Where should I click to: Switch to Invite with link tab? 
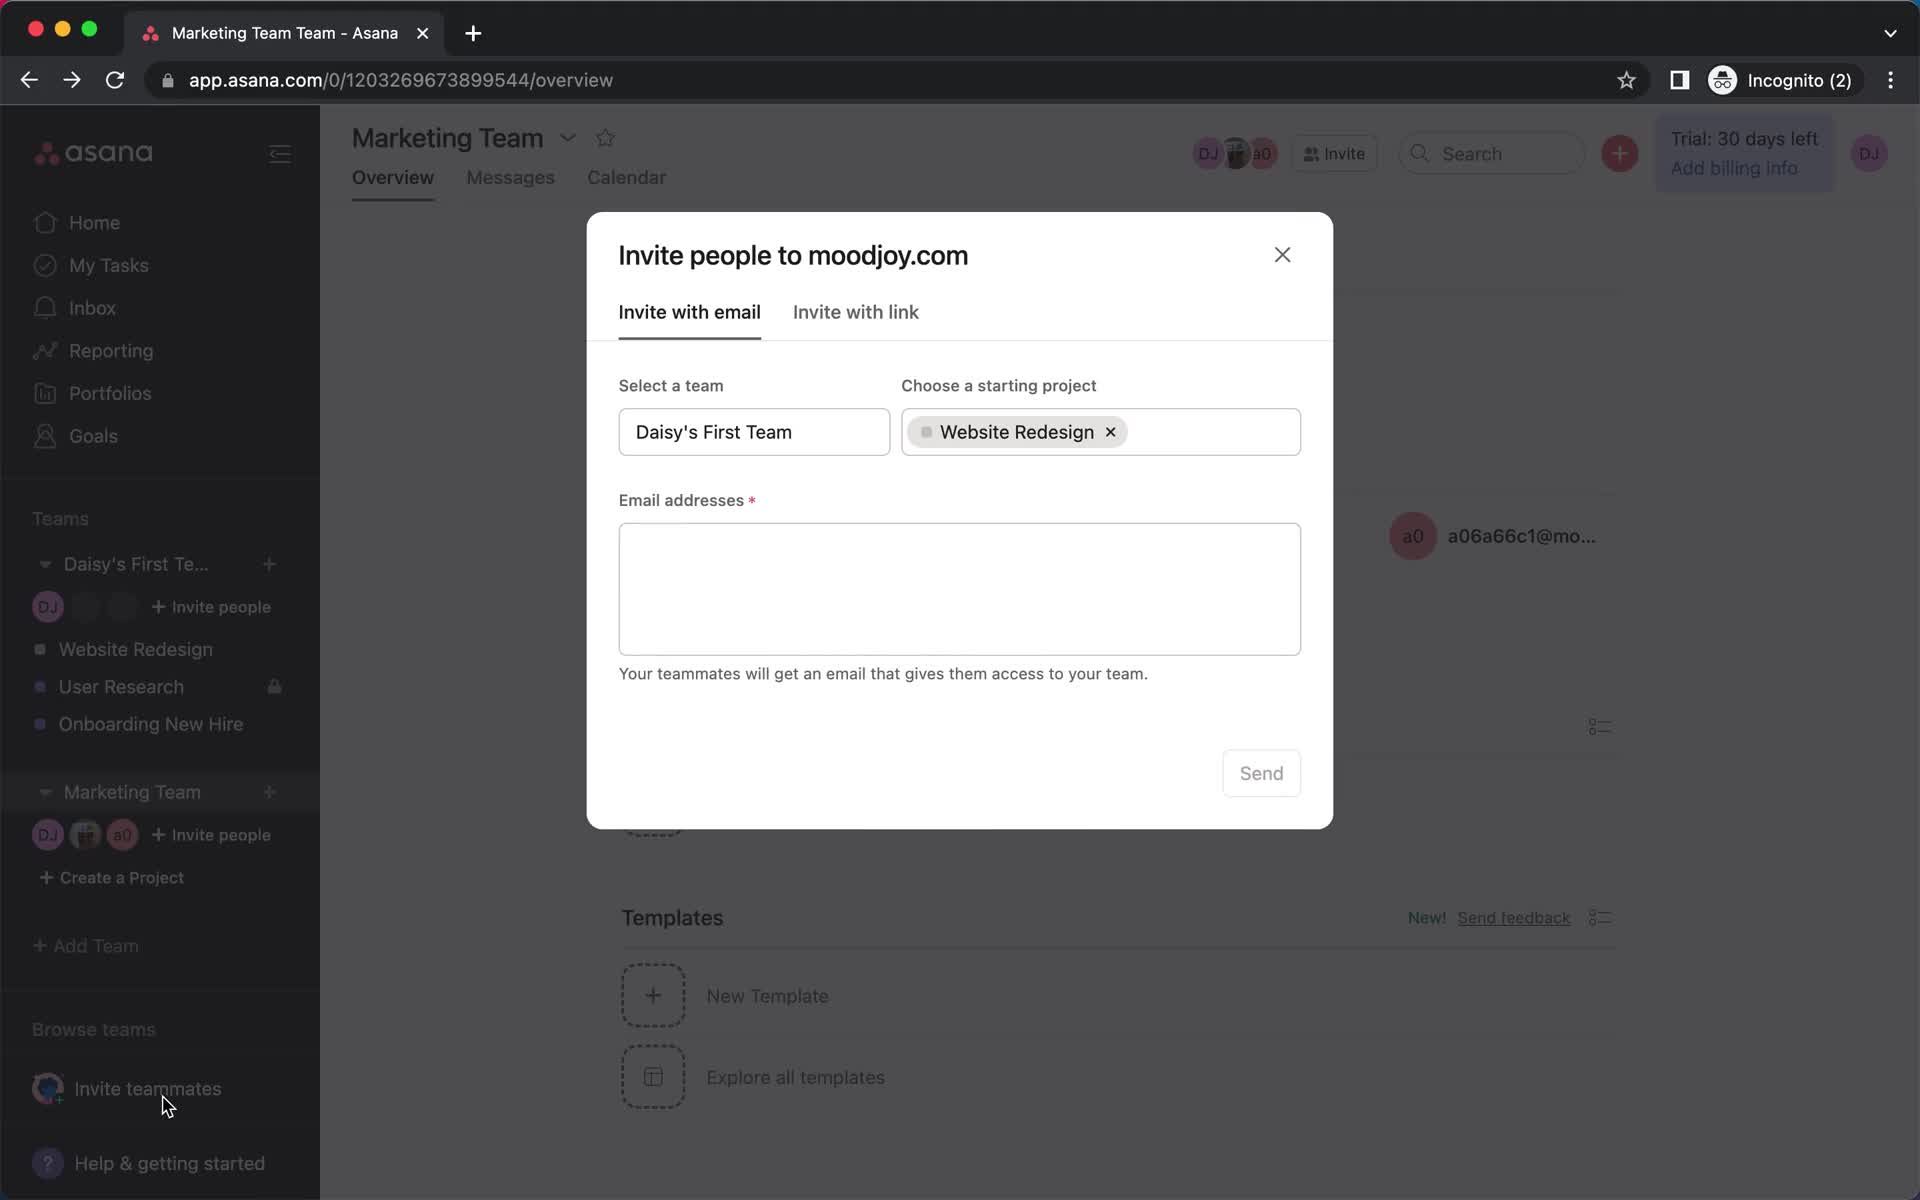pos(855,312)
